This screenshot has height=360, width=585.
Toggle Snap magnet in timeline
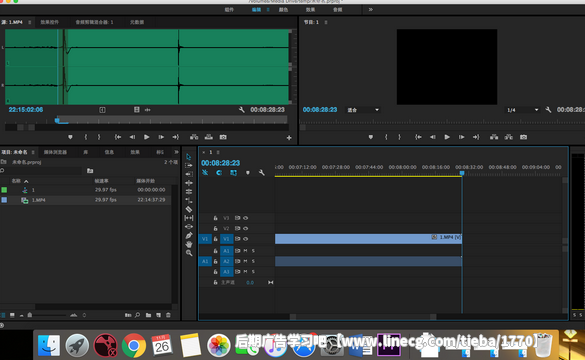coord(219,172)
